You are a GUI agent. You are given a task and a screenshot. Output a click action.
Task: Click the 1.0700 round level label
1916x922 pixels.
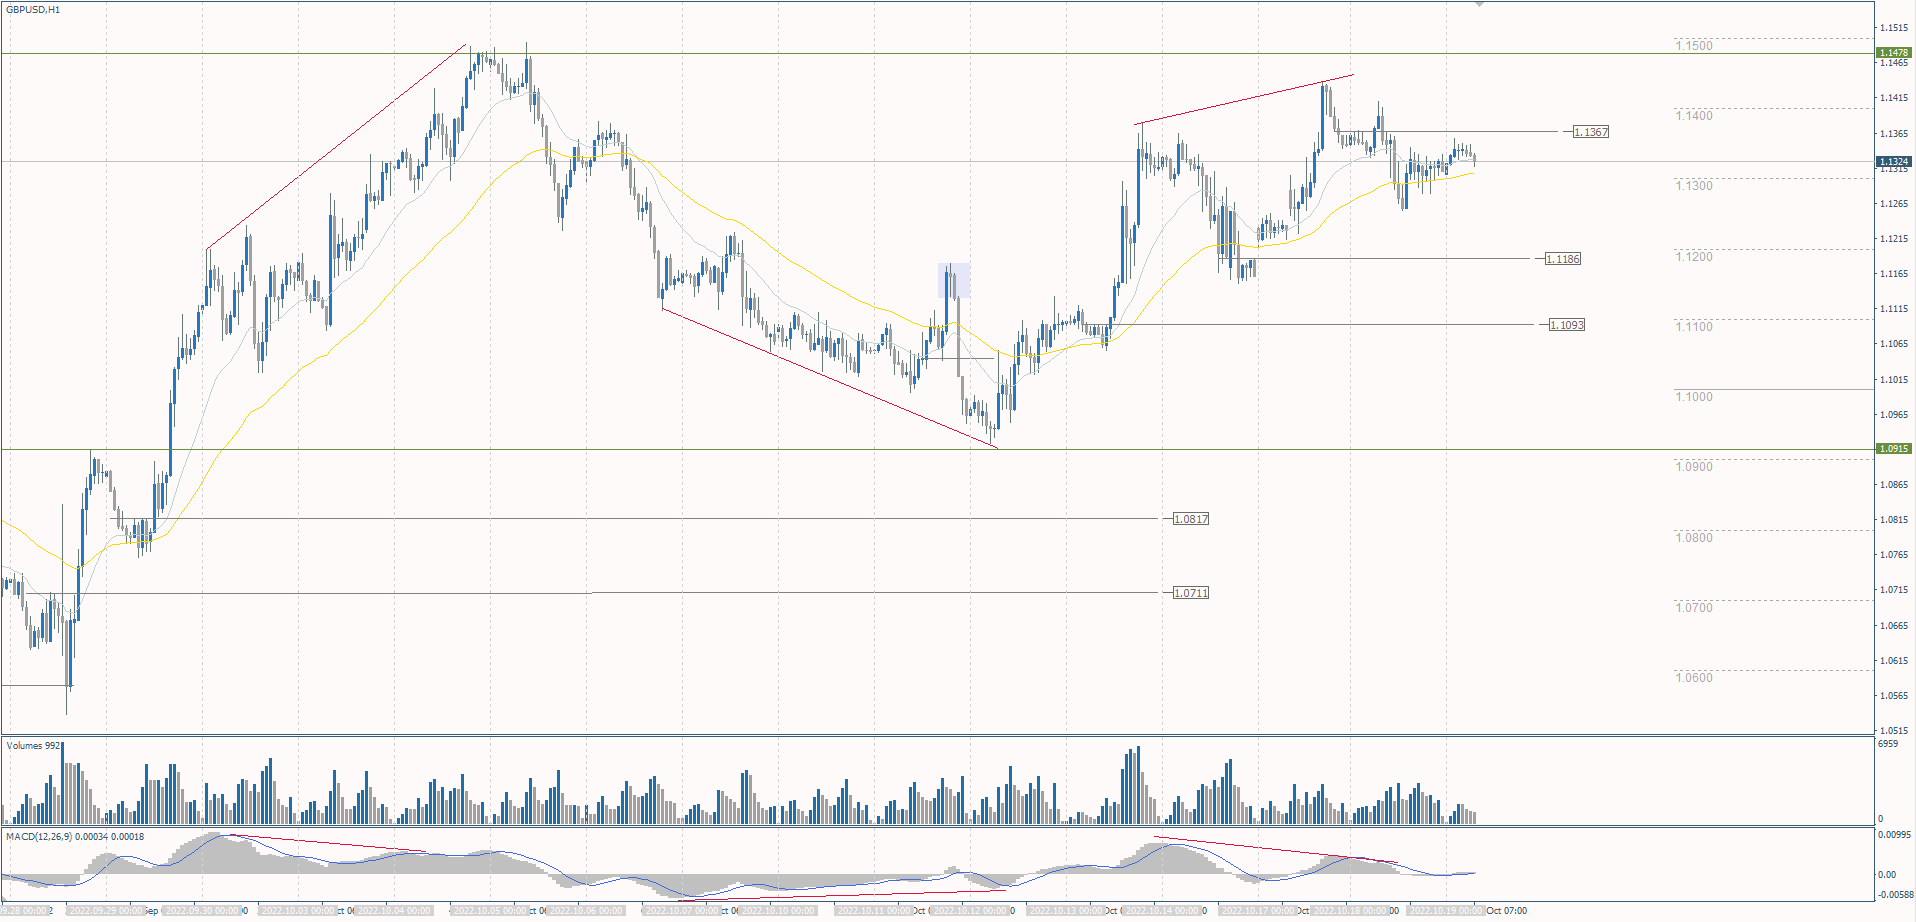tap(1694, 608)
